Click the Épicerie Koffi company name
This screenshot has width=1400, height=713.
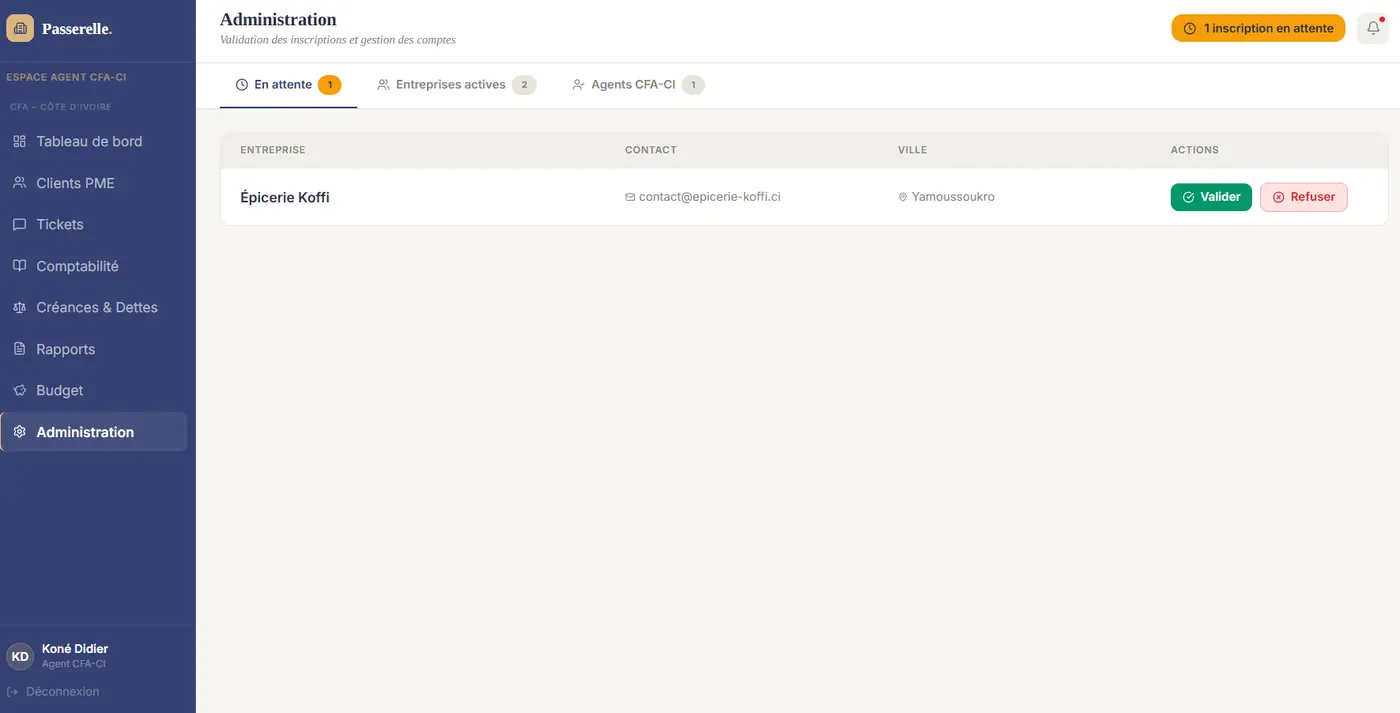tap(285, 198)
